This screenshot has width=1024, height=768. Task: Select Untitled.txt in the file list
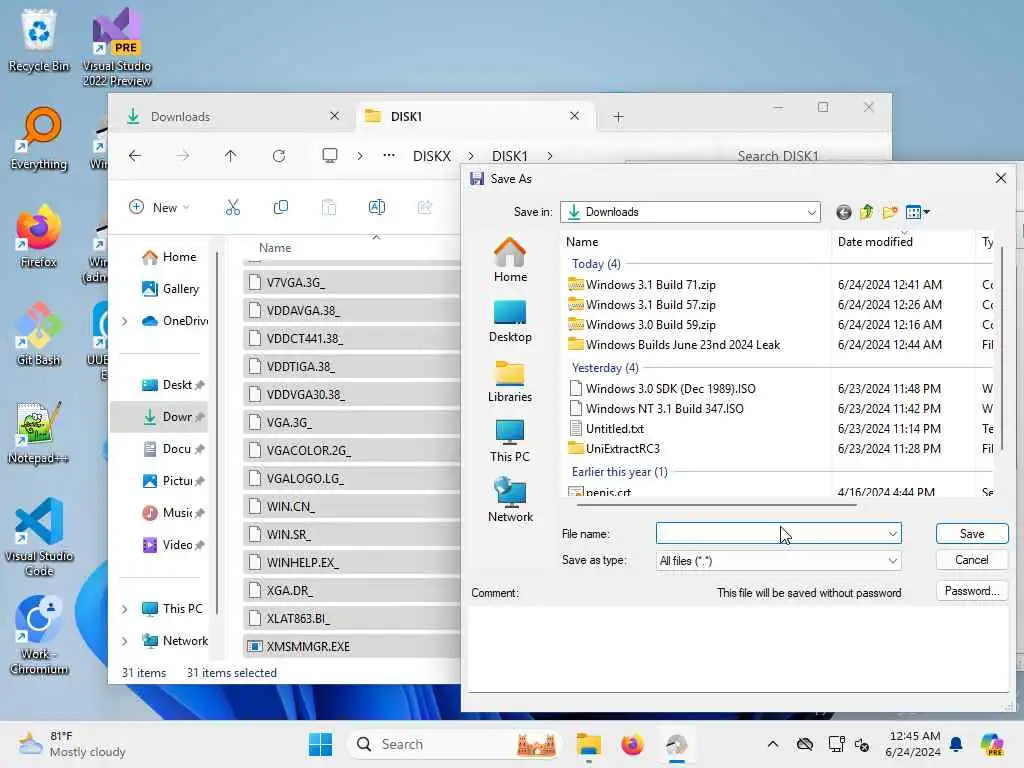(x=615, y=429)
